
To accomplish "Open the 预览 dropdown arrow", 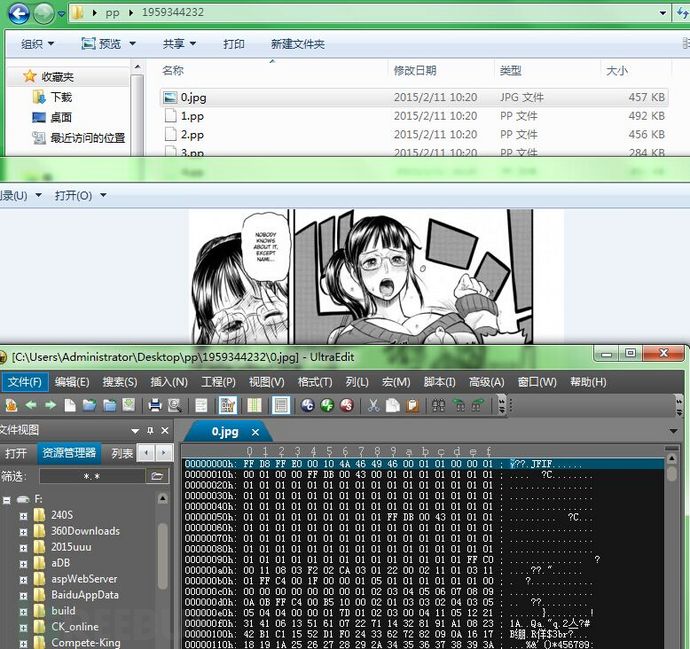I will click(132, 44).
